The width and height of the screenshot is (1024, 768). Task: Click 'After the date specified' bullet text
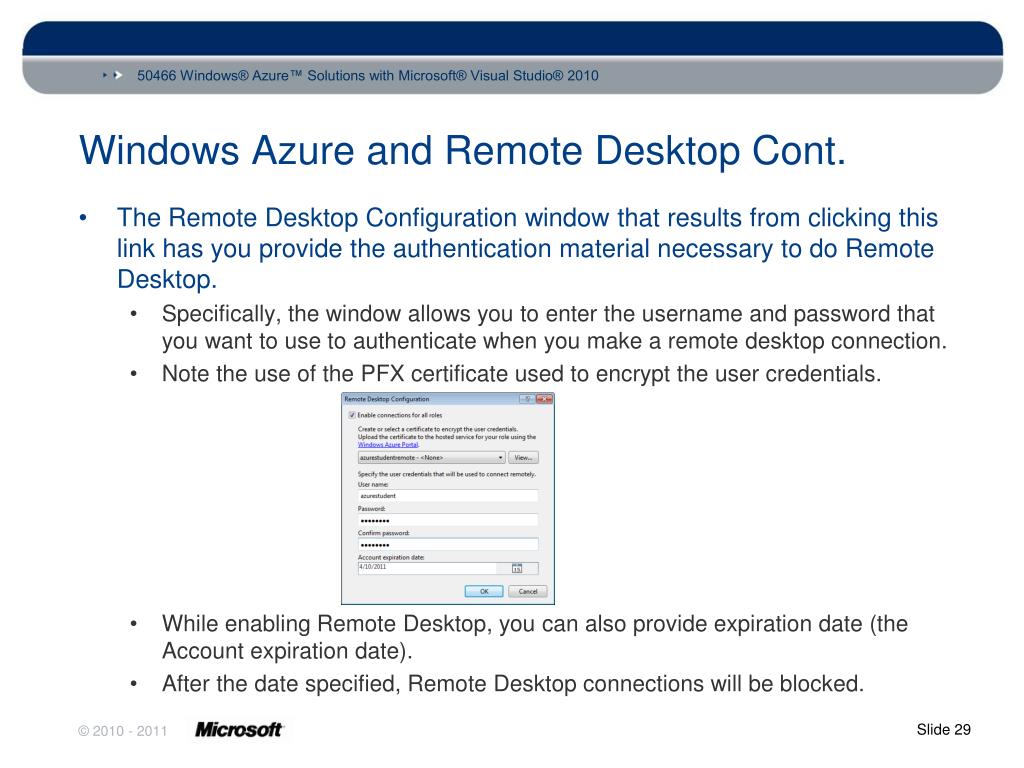tap(513, 684)
